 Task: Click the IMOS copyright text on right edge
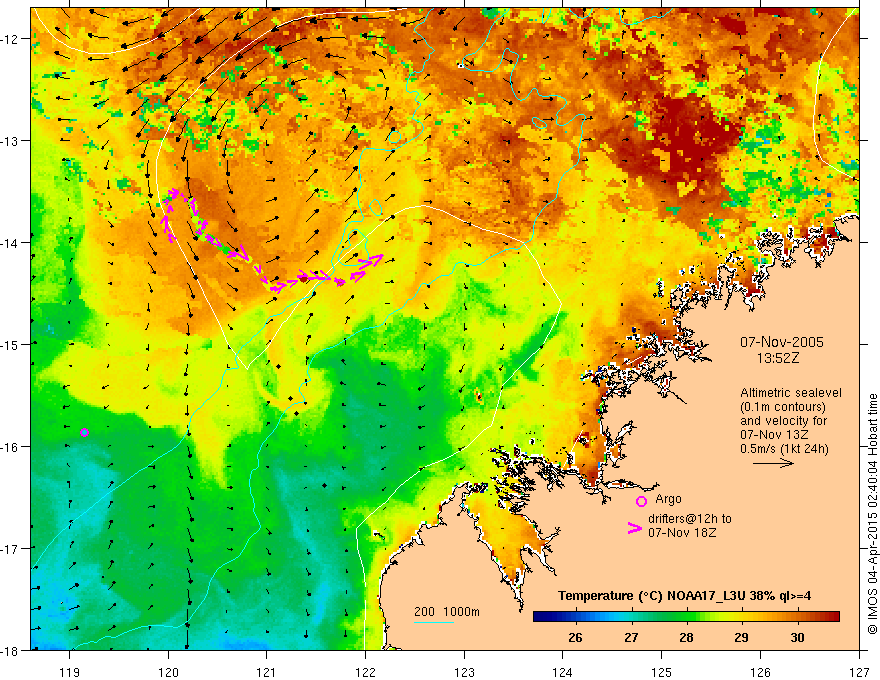(873, 514)
